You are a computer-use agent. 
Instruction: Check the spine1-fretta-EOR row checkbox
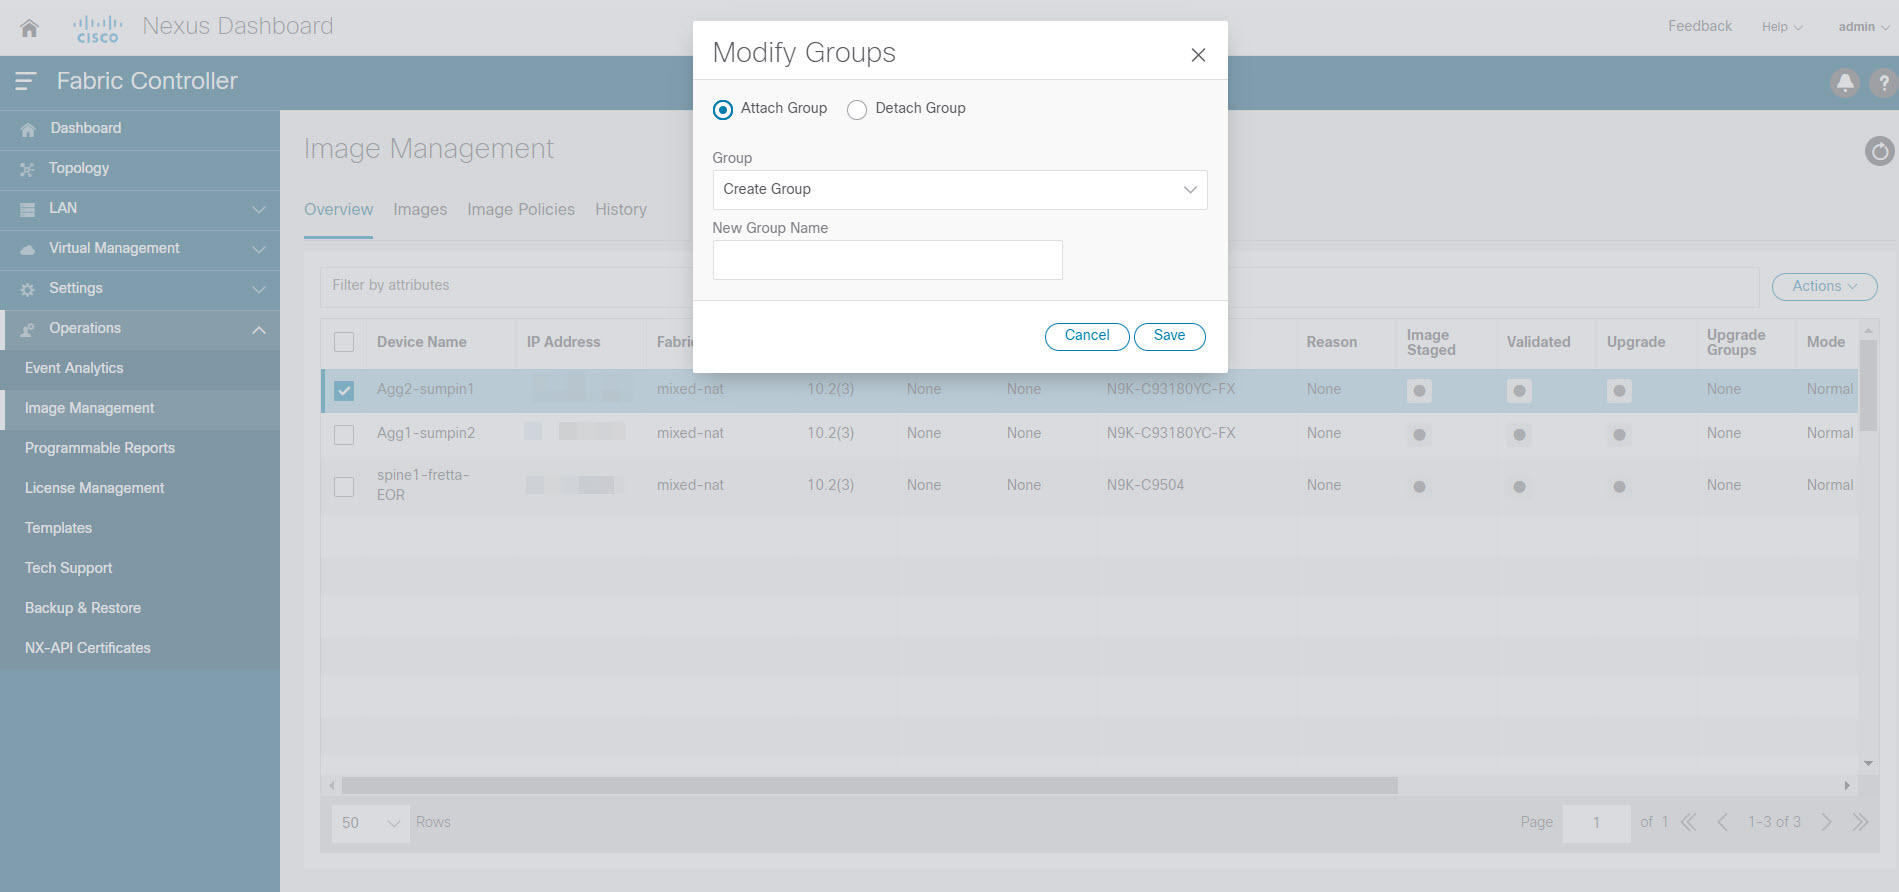click(x=344, y=486)
